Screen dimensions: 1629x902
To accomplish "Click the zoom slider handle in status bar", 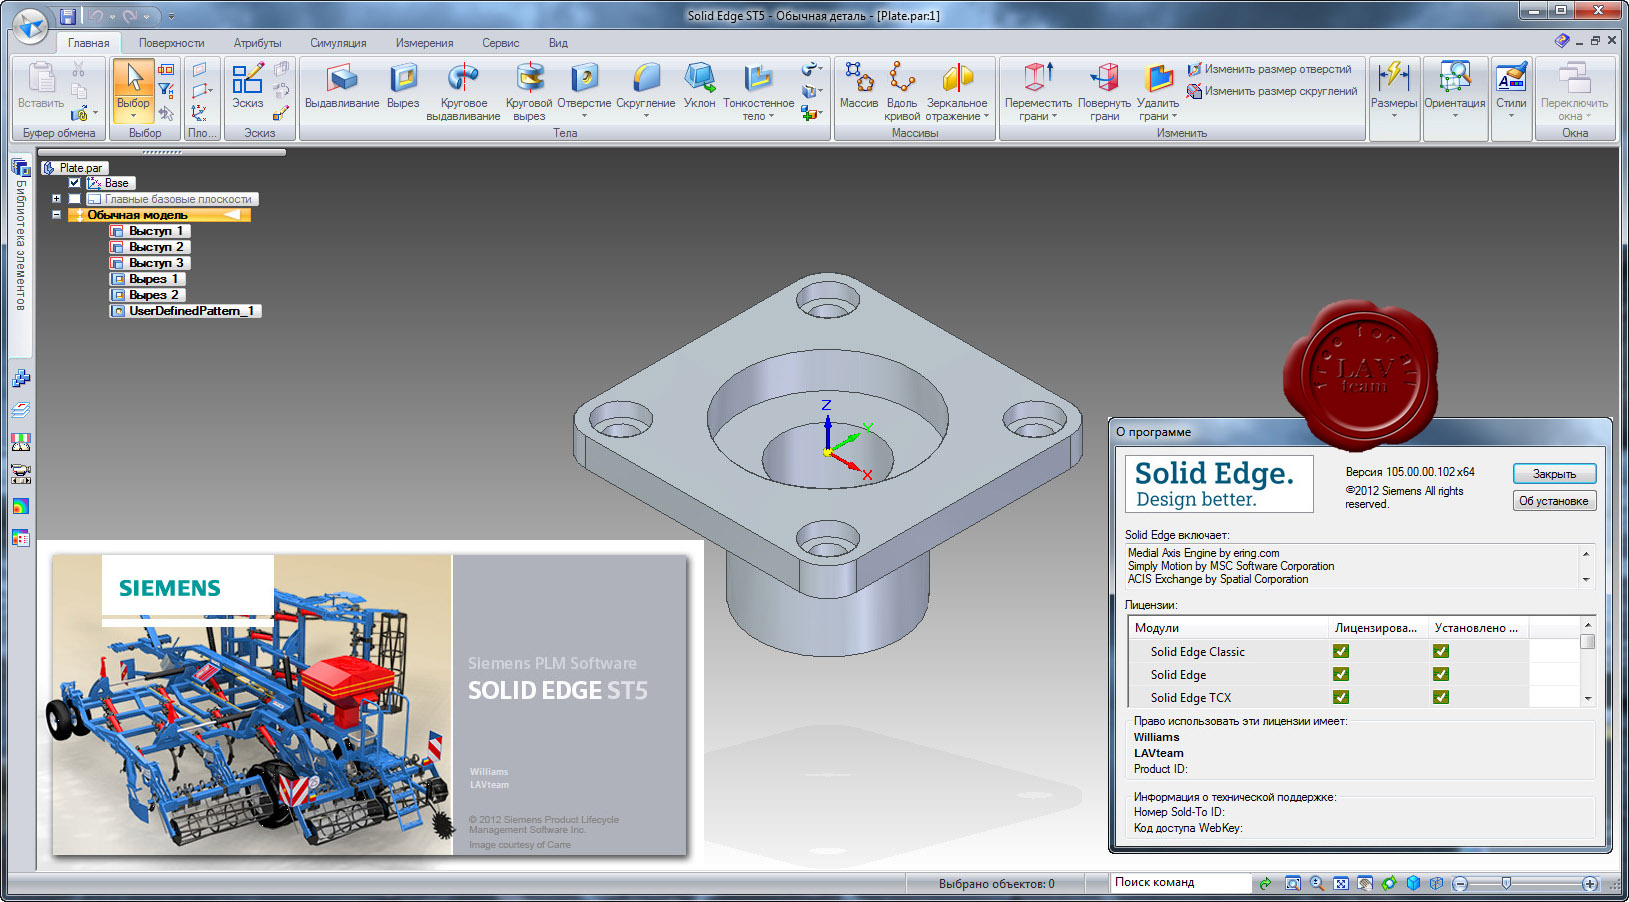I will [x=1506, y=884].
